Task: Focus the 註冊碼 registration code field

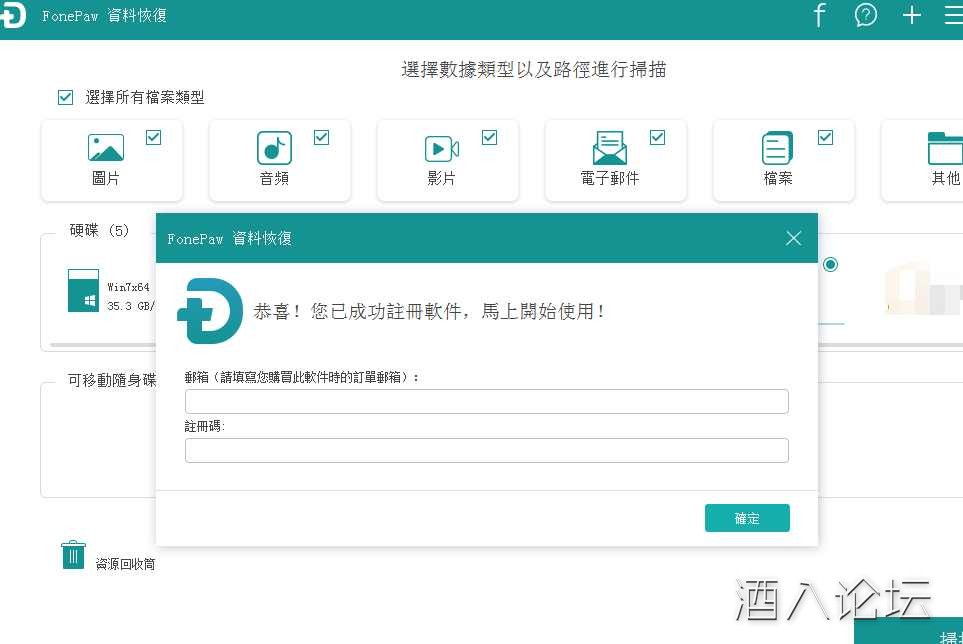Action: [486, 451]
